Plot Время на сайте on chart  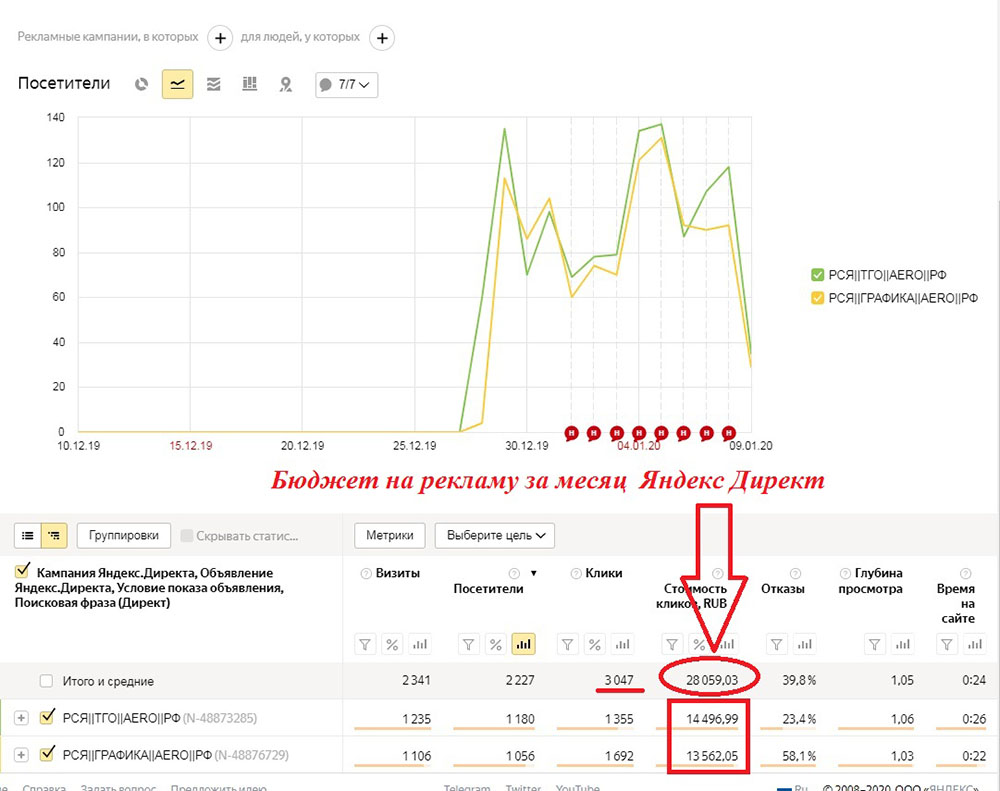pyautogui.click(x=975, y=644)
